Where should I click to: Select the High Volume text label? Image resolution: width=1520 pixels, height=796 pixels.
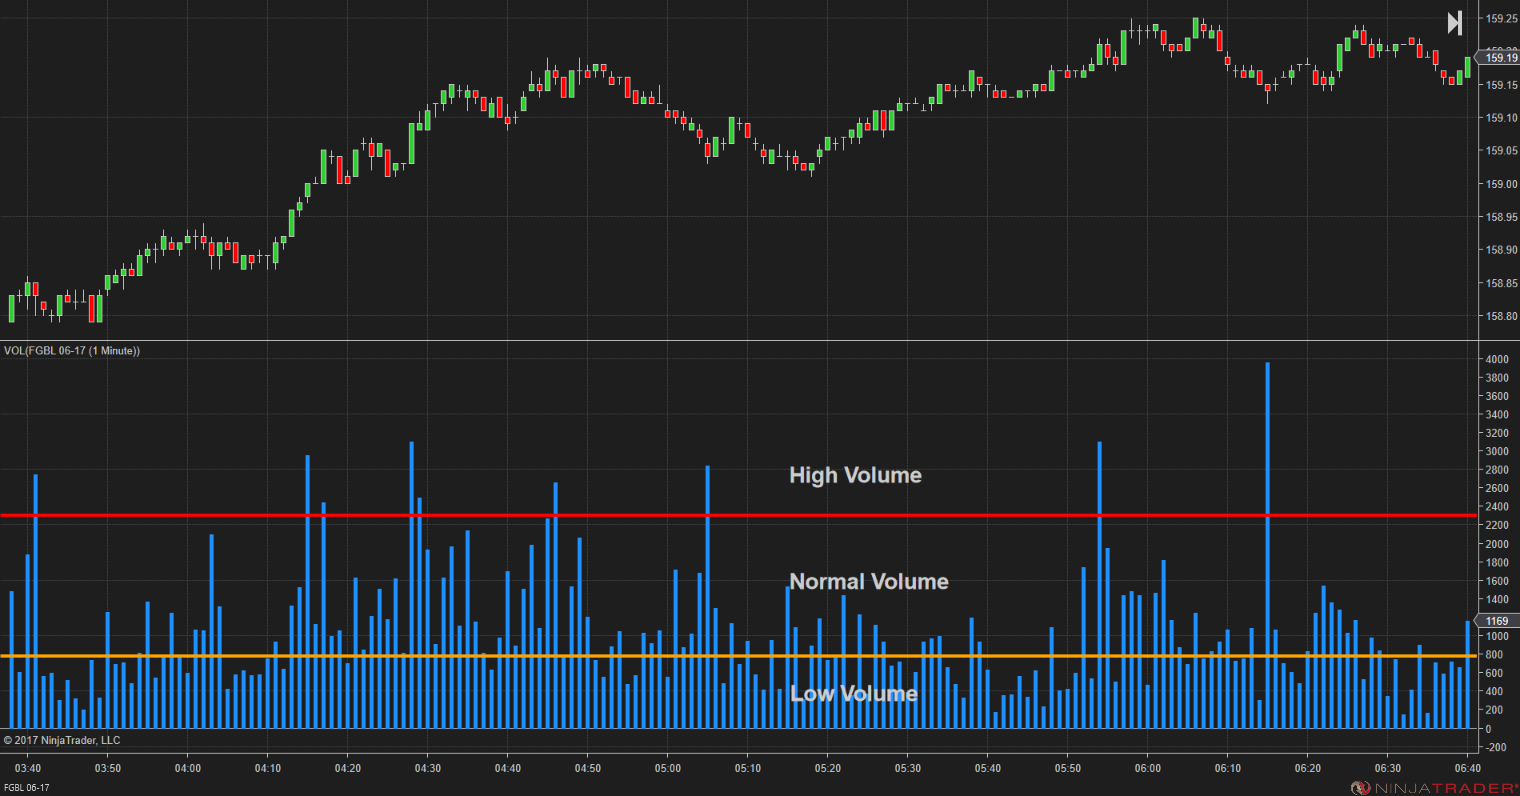pos(855,475)
